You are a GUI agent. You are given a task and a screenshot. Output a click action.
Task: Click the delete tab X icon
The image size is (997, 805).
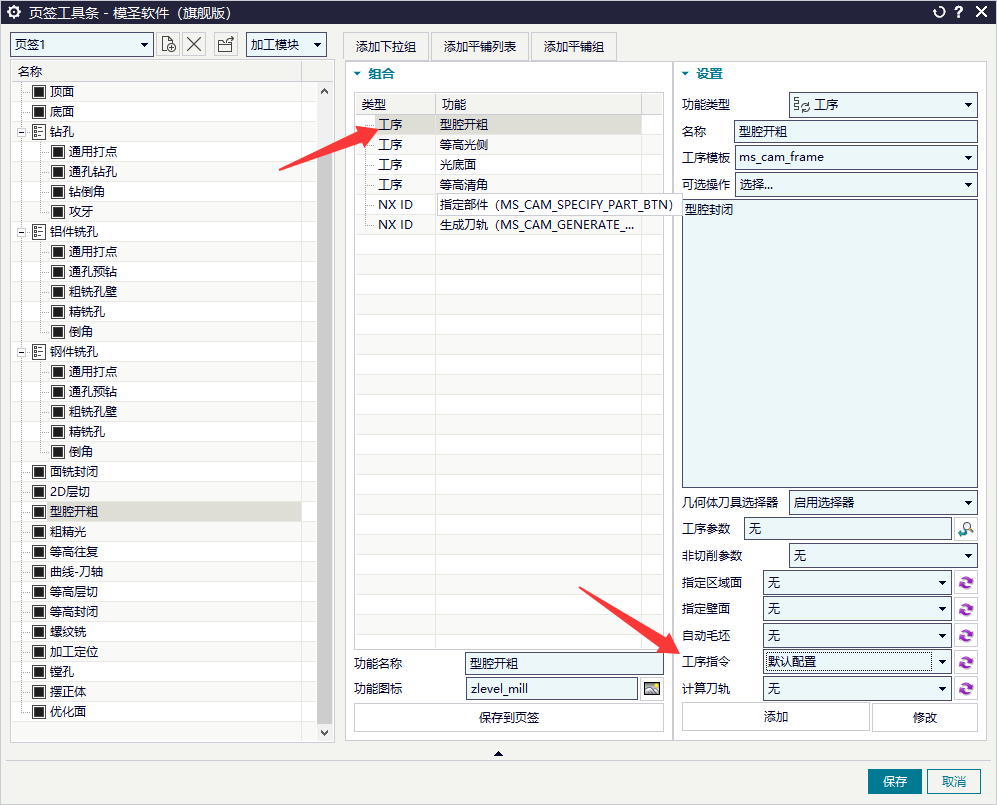pos(194,45)
